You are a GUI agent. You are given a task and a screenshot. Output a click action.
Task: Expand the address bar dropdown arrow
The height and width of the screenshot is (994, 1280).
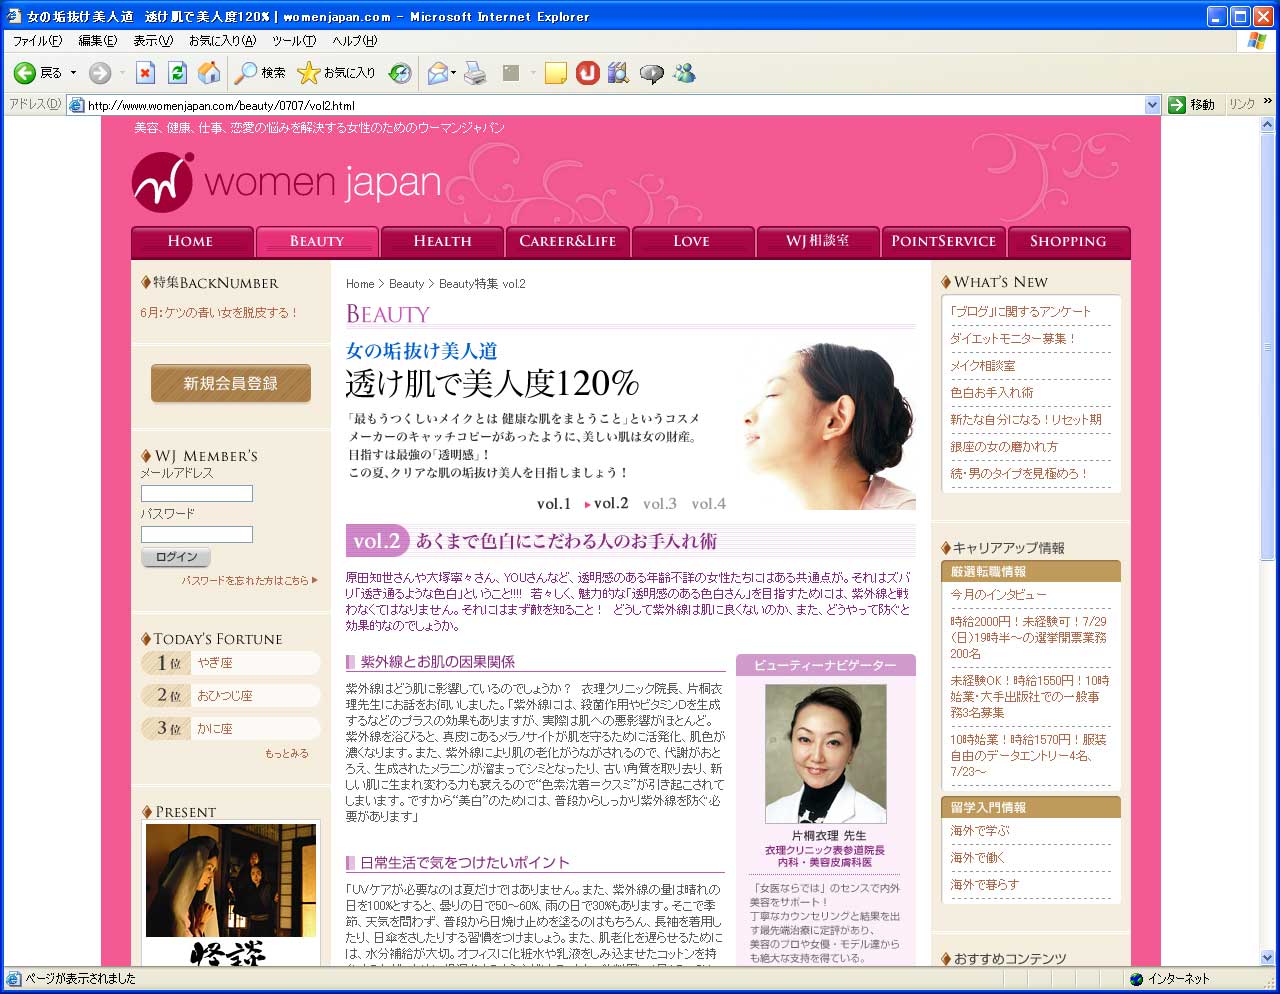pos(1152,105)
